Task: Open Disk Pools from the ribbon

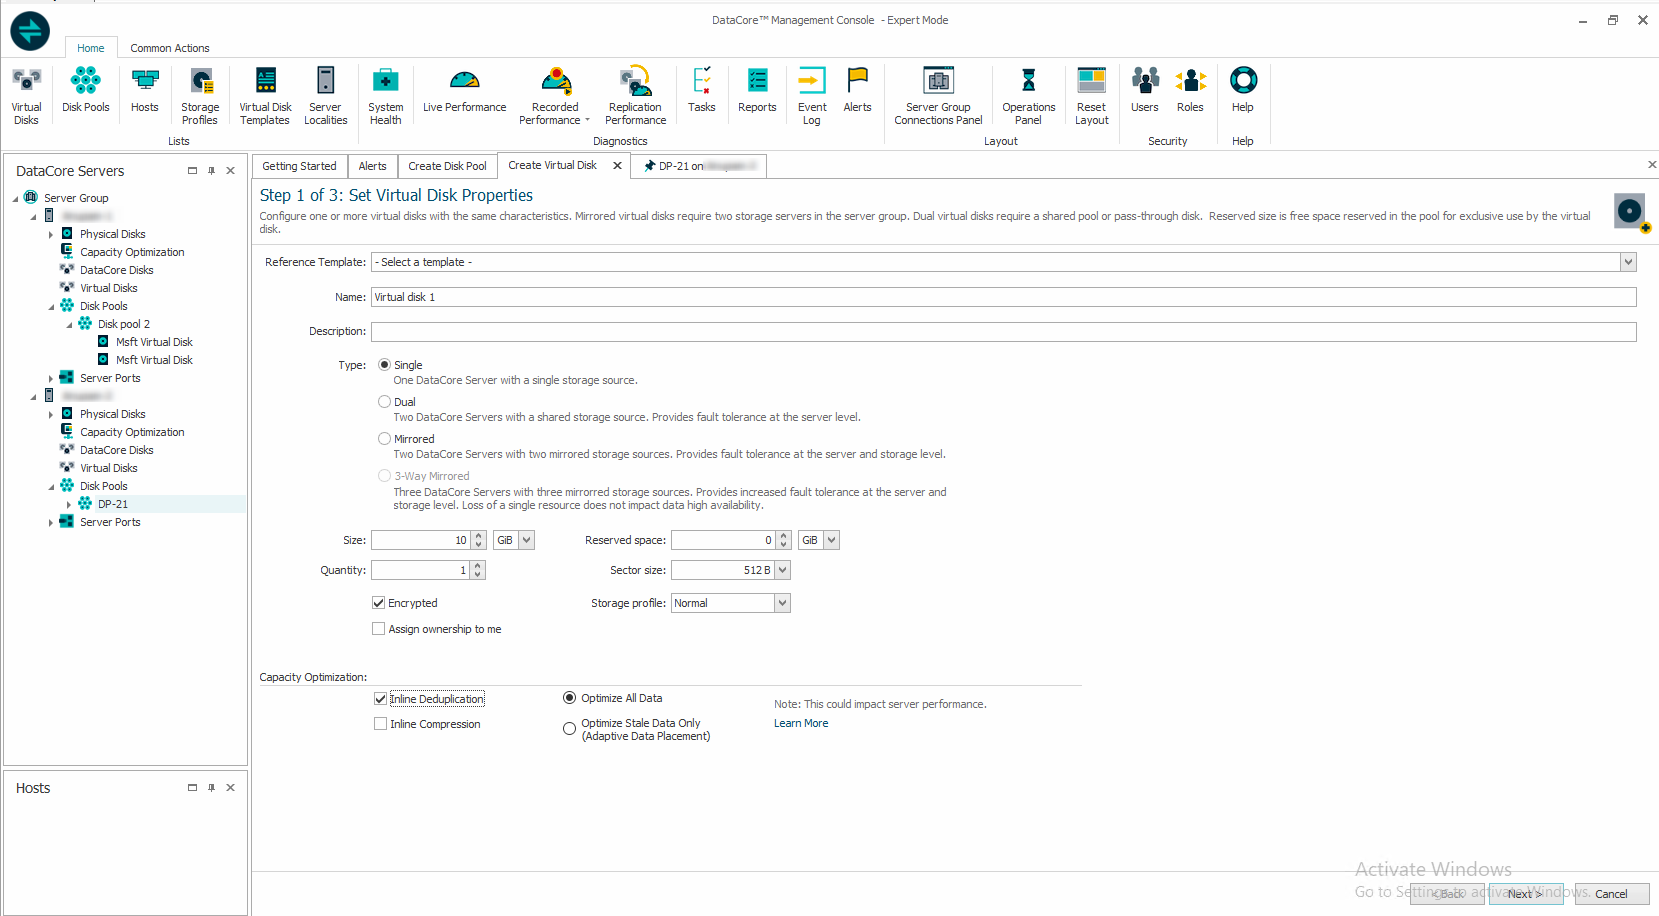Action: point(85,91)
